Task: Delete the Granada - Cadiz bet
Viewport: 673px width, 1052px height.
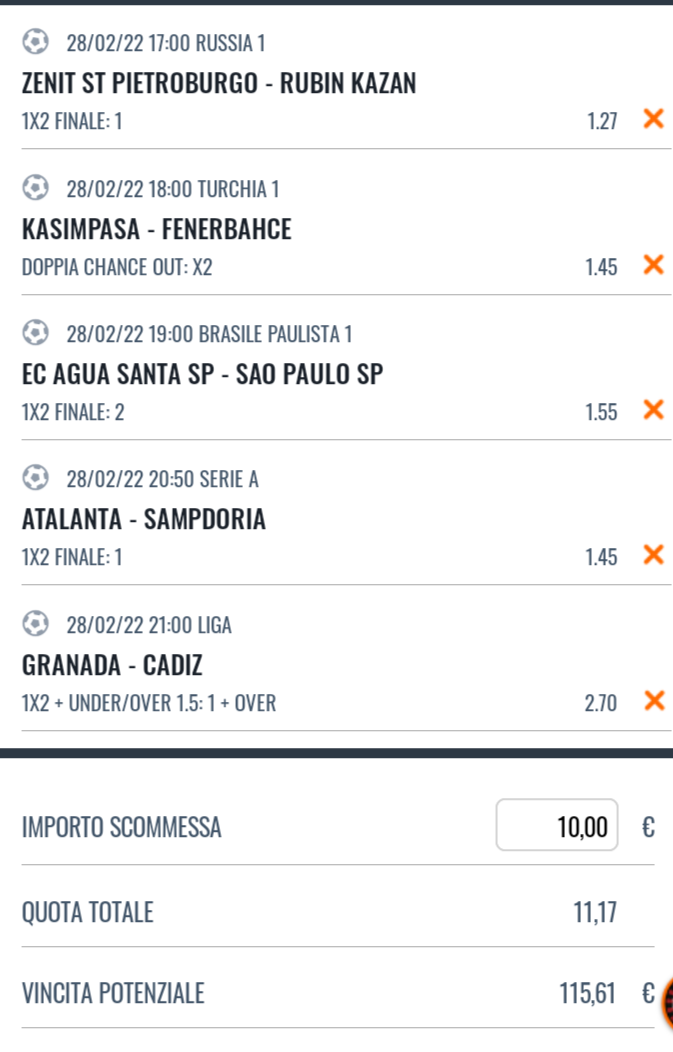Action: tap(653, 700)
